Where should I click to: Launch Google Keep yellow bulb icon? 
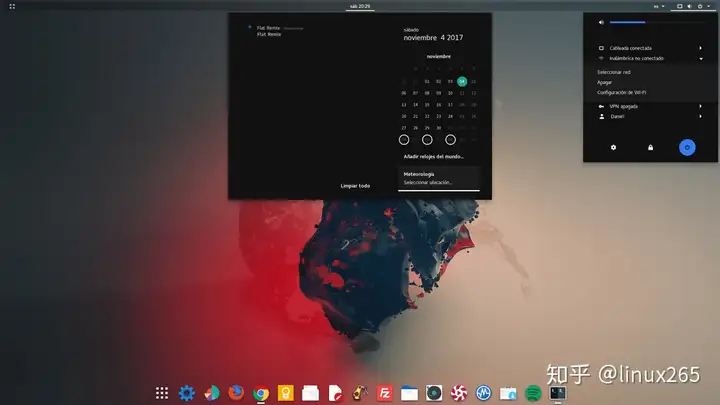click(286, 393)
